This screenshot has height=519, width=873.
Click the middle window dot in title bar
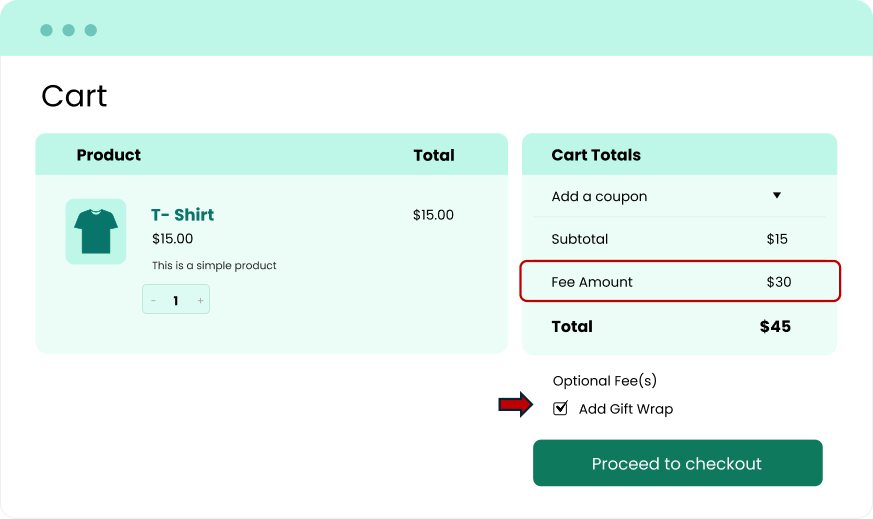pyautogui.click(x=68, y=30)
